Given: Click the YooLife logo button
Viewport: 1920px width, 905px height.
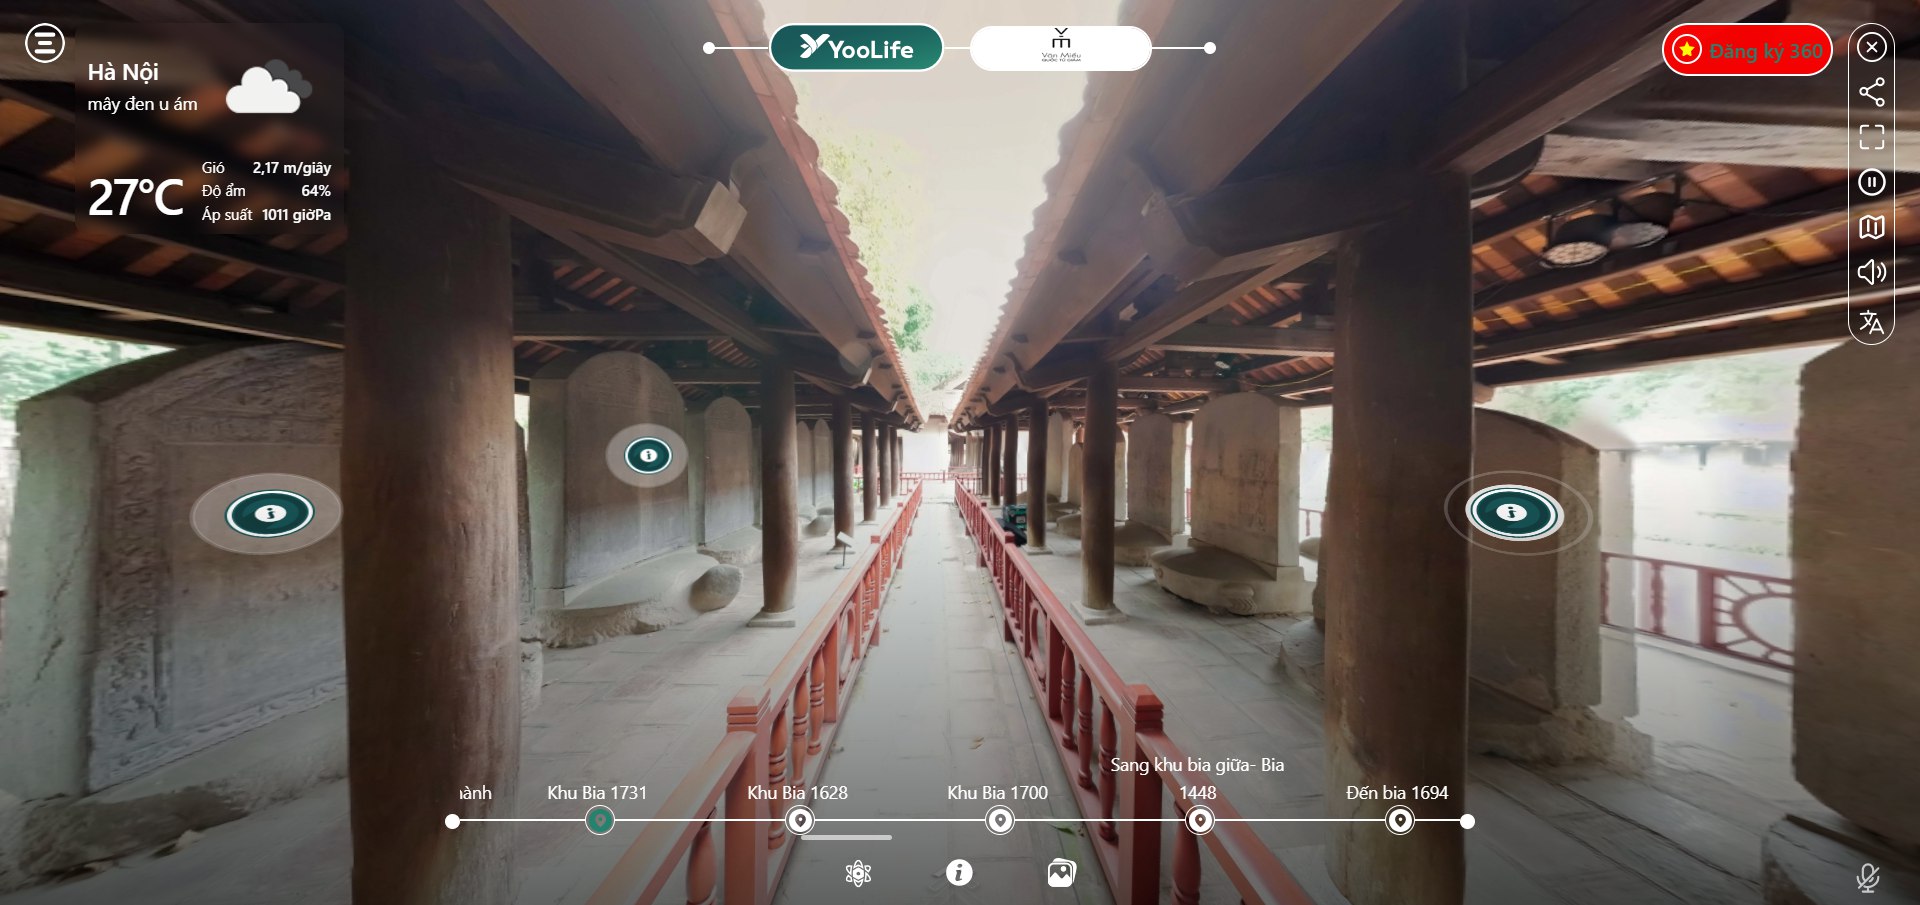Looking at the screenshot, I should (x=856, y=48).
